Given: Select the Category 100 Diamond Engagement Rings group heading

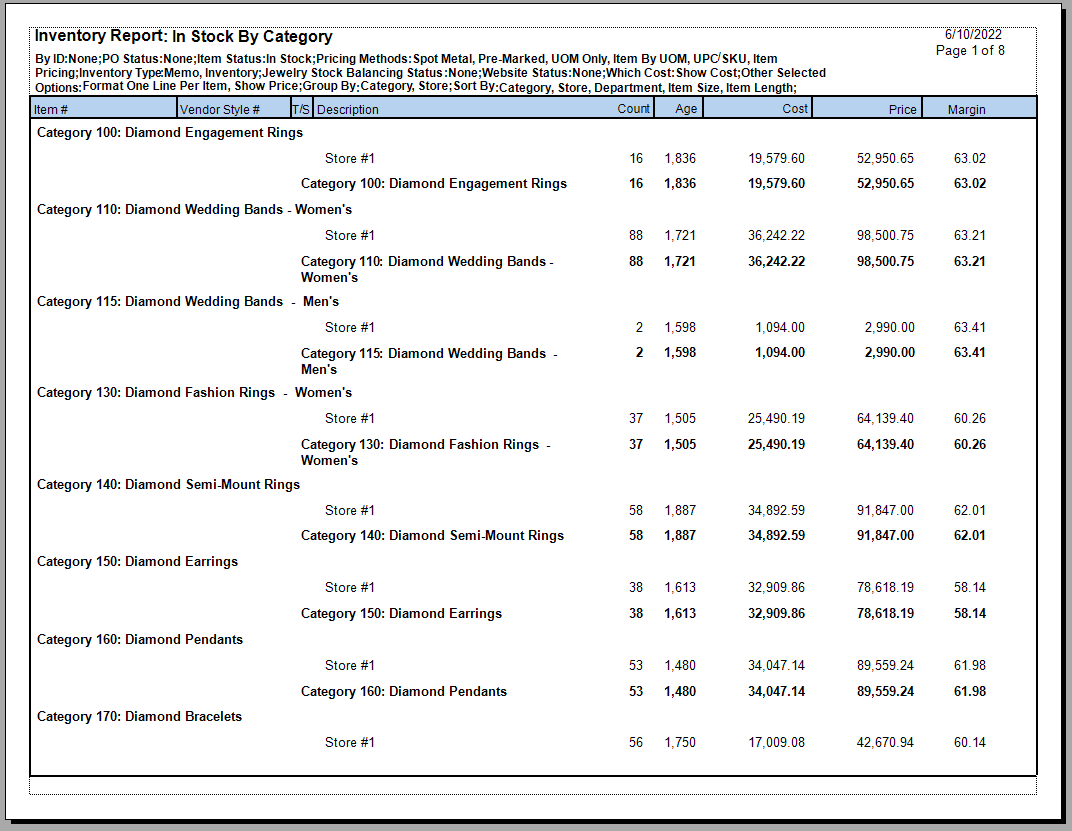Looking at the screenshot, I should (170, 132).
